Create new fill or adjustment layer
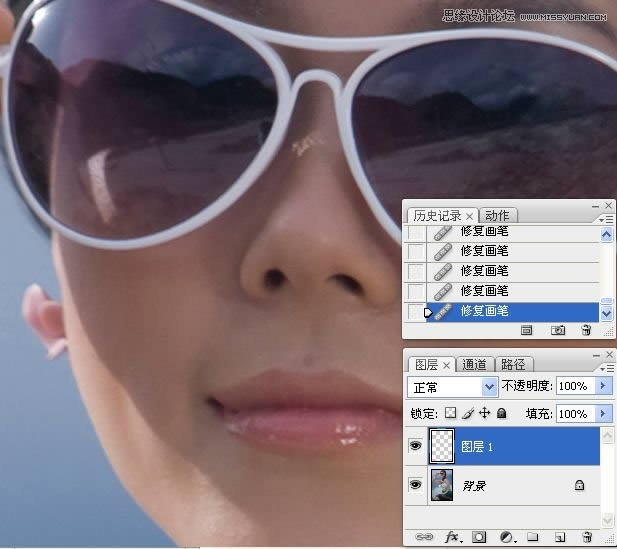The height and width of the screenshot is (549, 617). (506, 537)
